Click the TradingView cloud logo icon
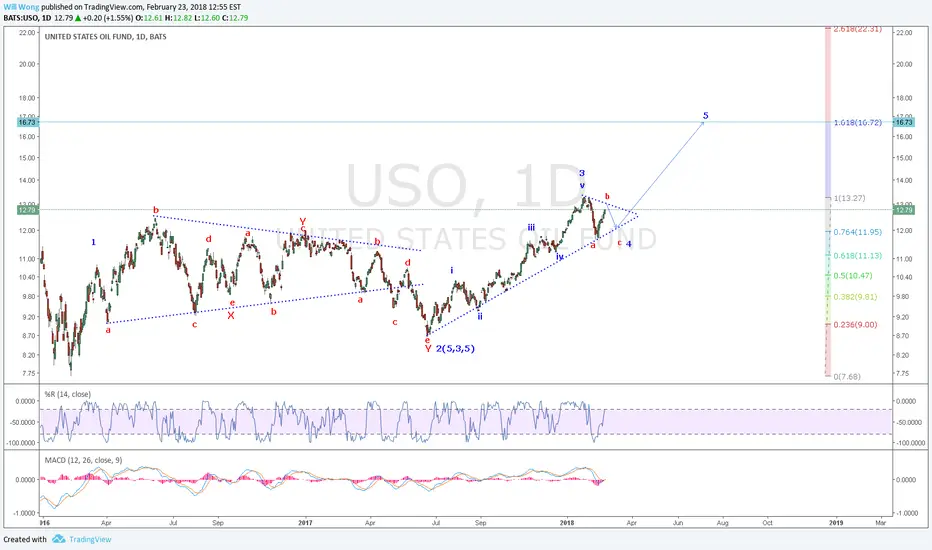 pyautogui.click(x=58, y=539)
